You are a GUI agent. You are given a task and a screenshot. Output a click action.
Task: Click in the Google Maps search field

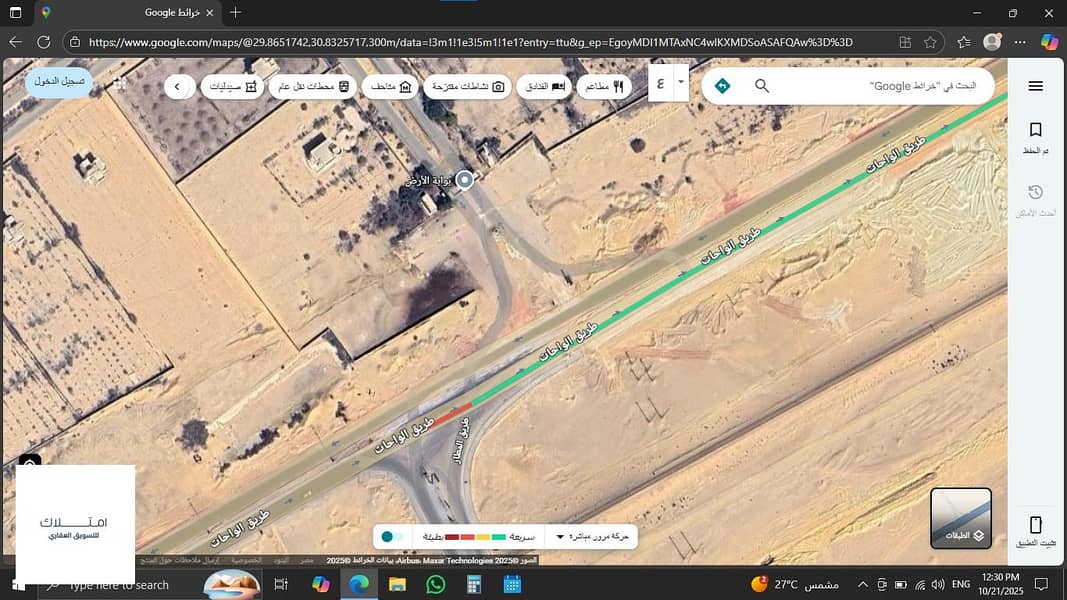[x=880, y=86]
